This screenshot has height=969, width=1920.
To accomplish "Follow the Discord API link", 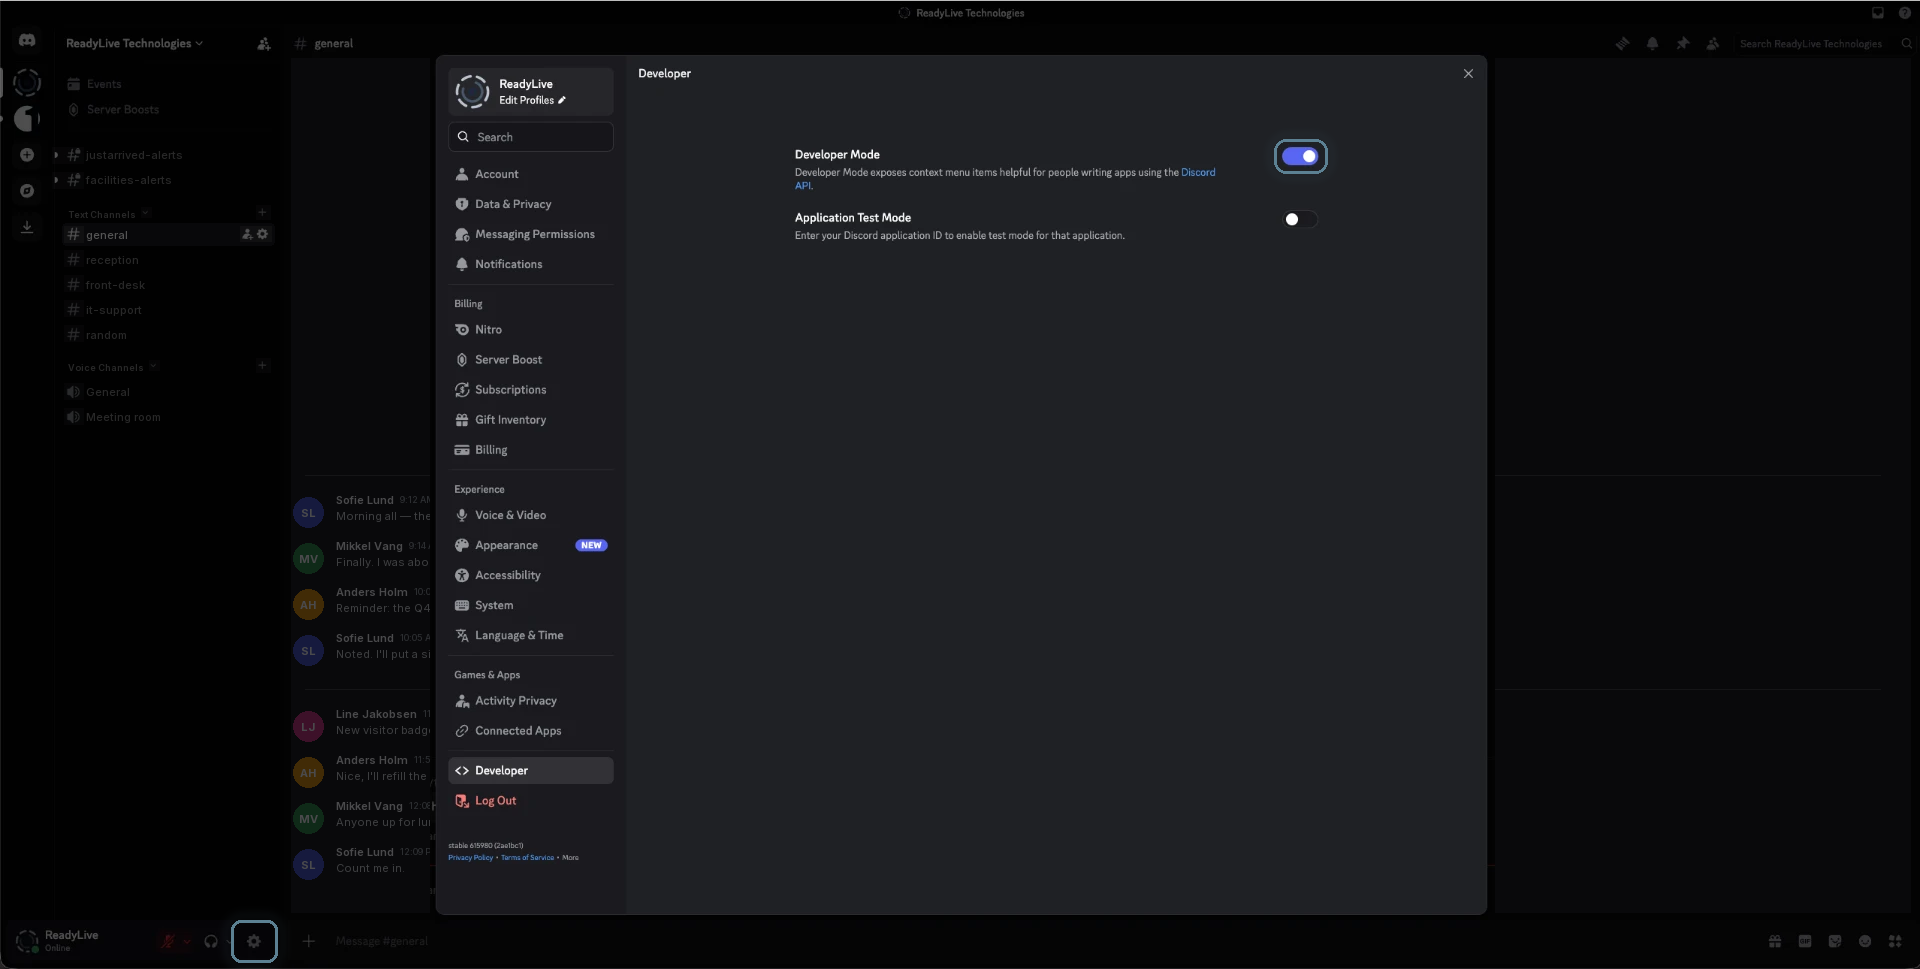I will click(1198, 172).
